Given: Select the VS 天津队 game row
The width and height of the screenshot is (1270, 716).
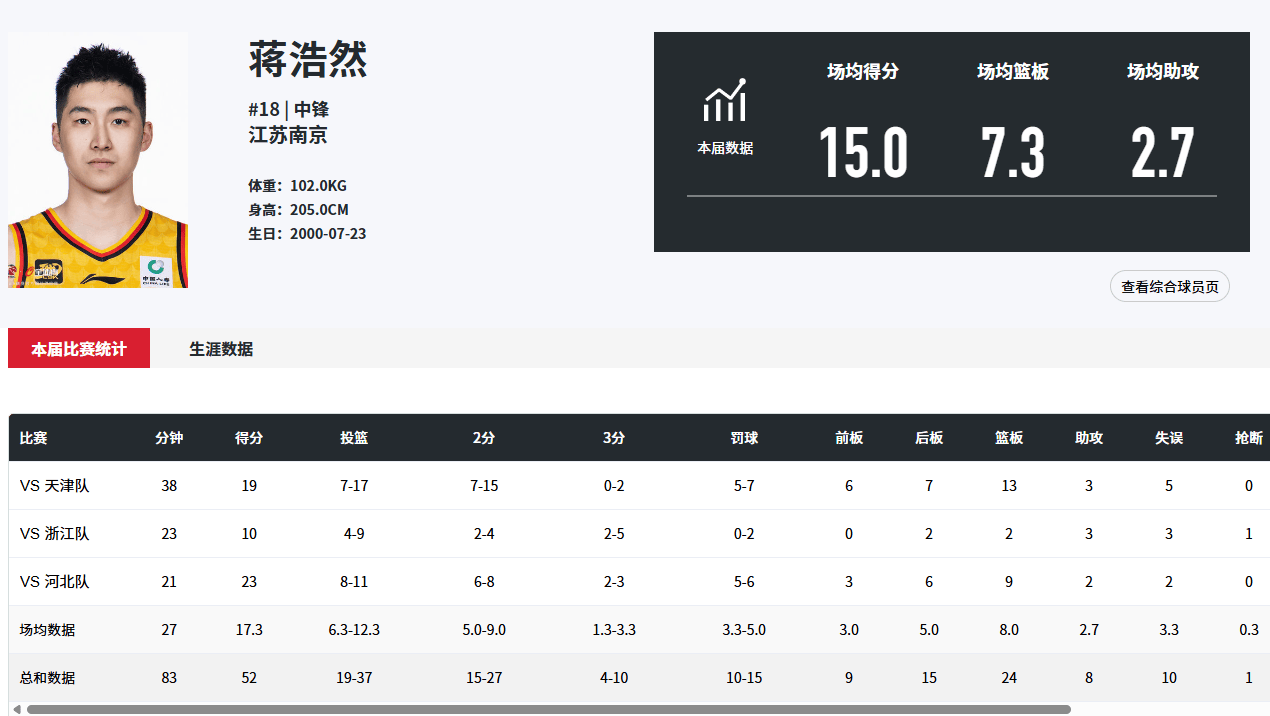Looking at the screenshot, I should [x=55, y=486].
